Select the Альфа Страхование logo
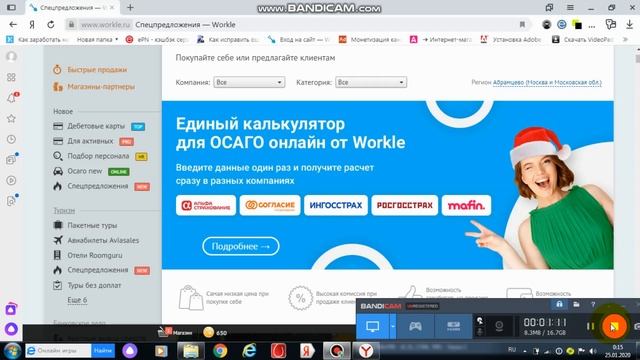This screenshot has width=640, height=360. click(206, 205)
